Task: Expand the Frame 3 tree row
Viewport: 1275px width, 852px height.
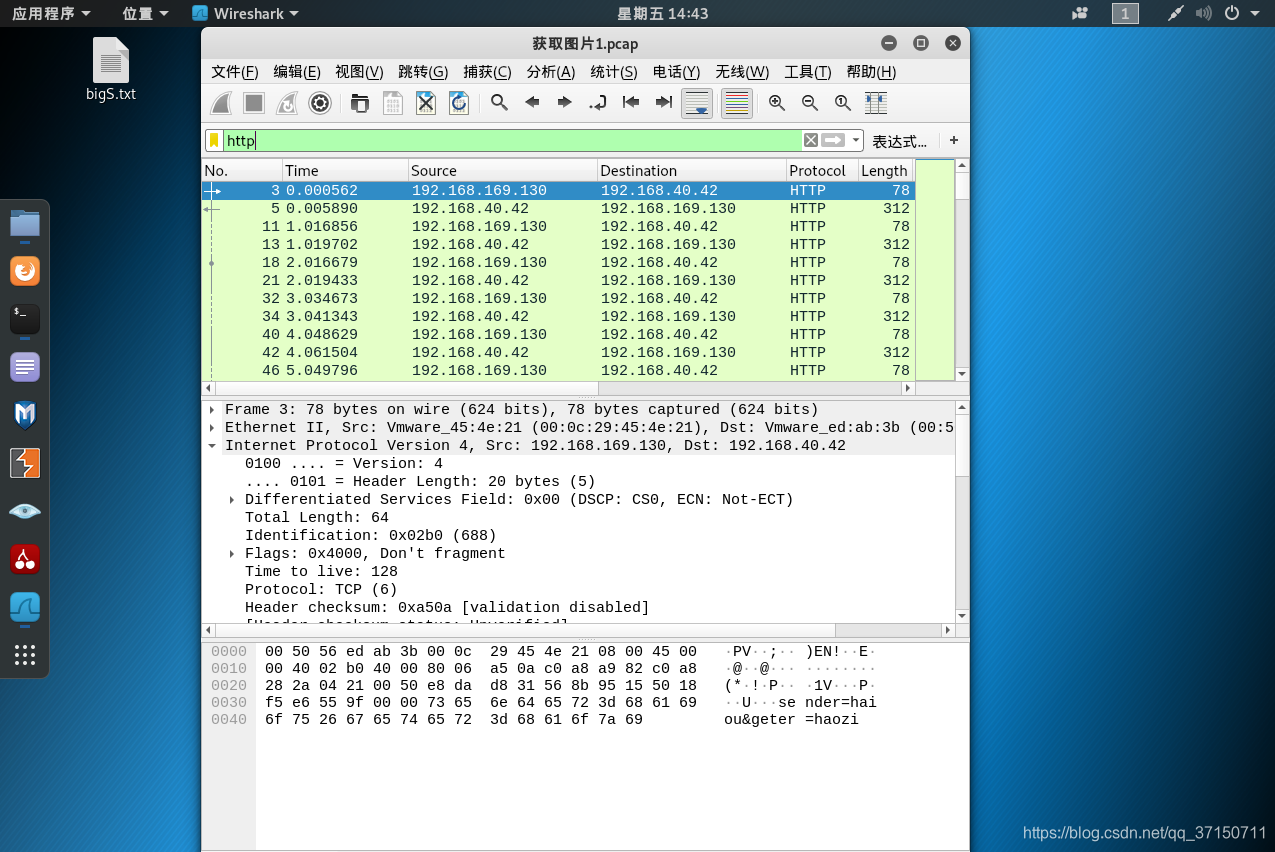Action: (212, 410)
